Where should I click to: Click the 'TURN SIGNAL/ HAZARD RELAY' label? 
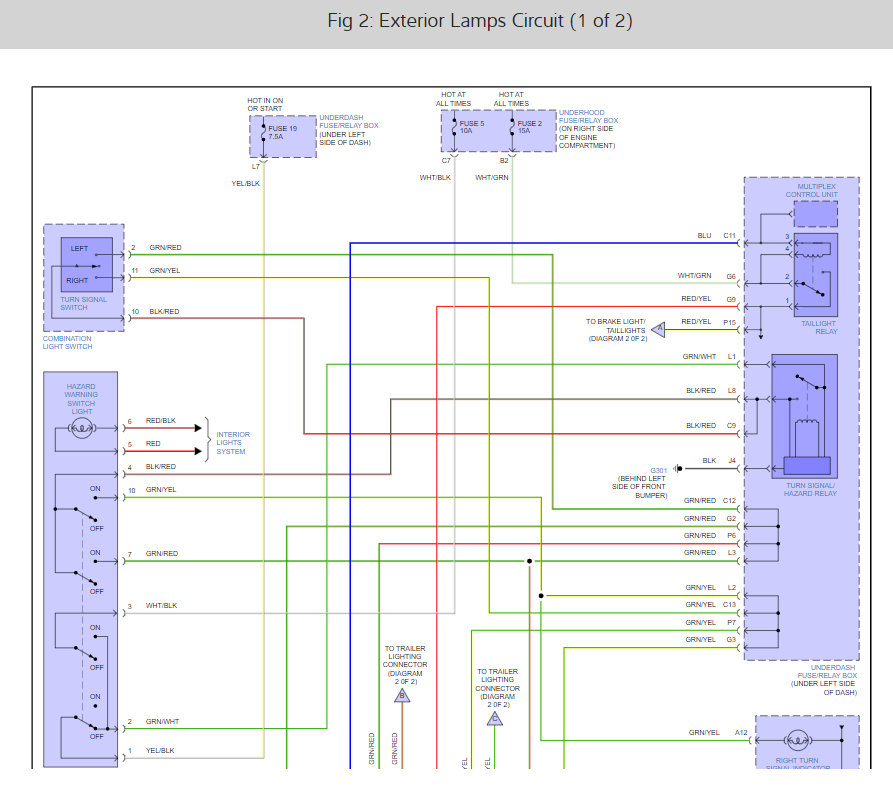[810, 489]
